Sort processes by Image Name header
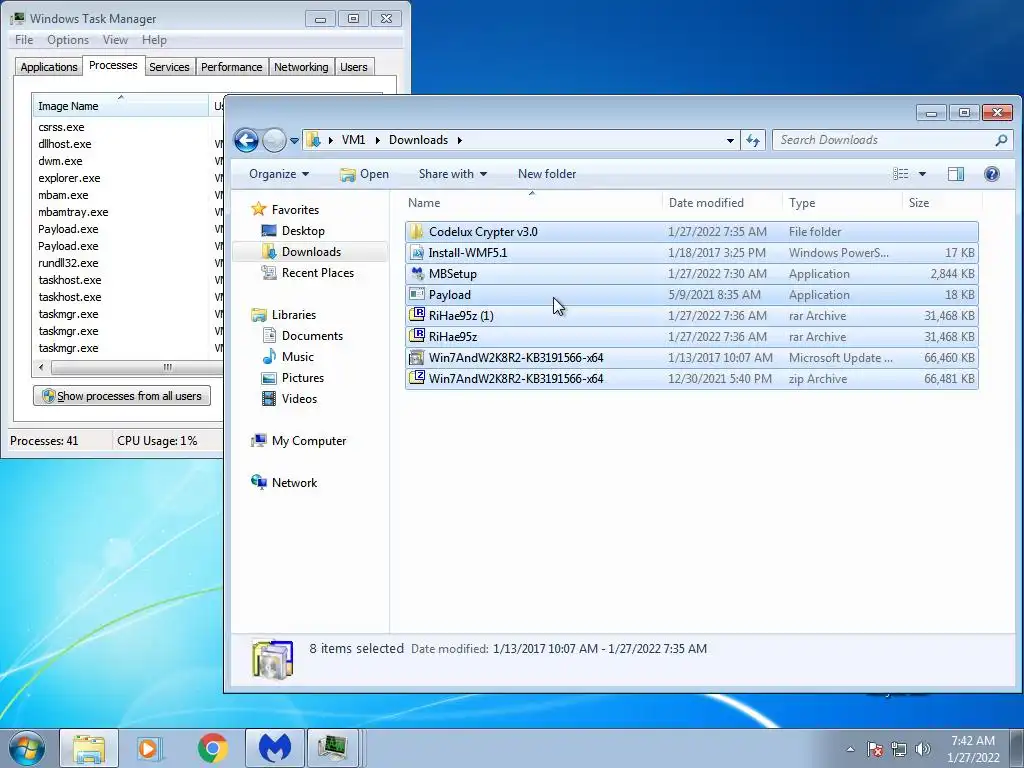 pos(121,106)
